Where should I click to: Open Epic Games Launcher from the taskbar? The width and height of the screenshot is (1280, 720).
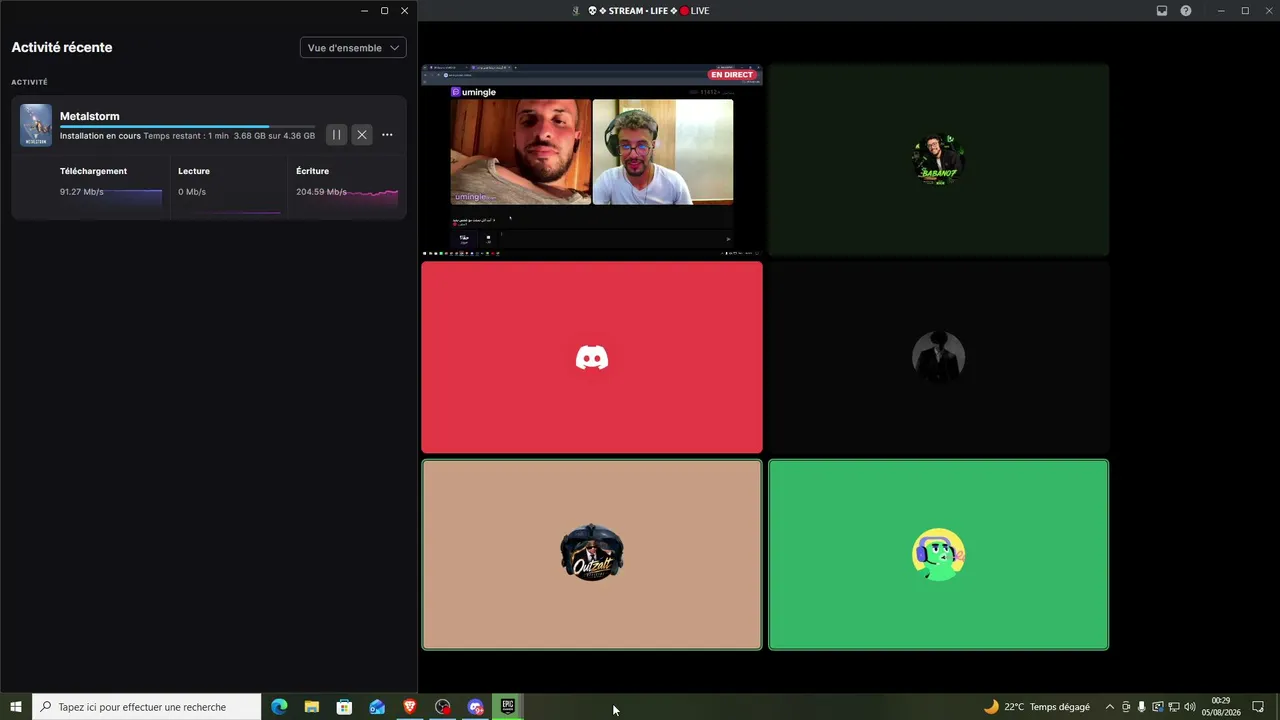(508, 707)
